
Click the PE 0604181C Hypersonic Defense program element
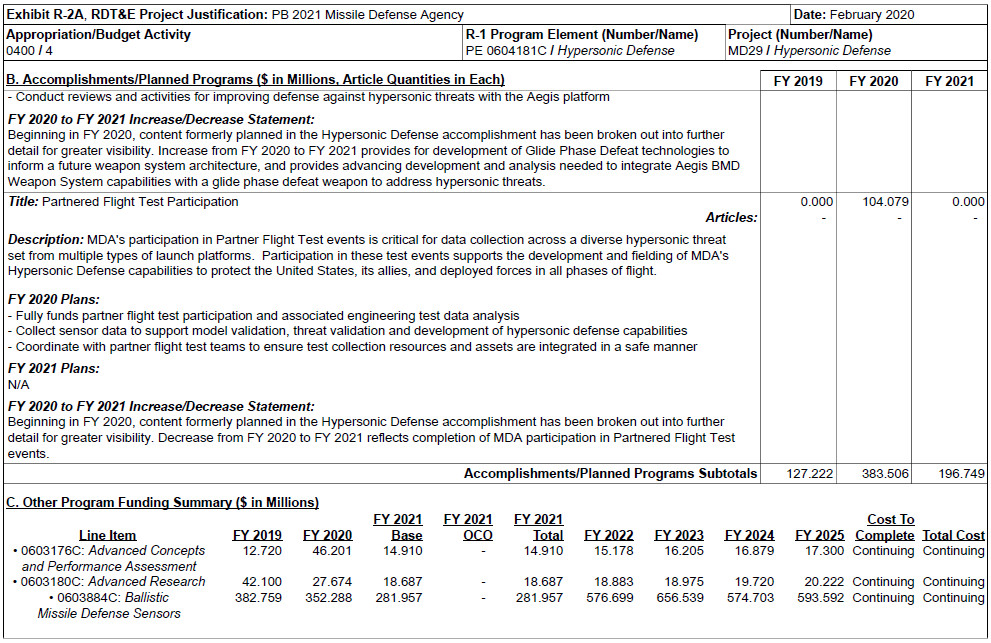coord(570,50)
